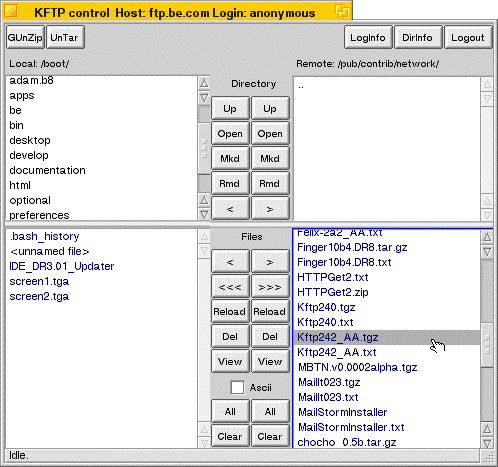This screenshot has height=467, width=498.
Task: Click the zoom icon in yellow title tab
Action: [x=342, y=12]
